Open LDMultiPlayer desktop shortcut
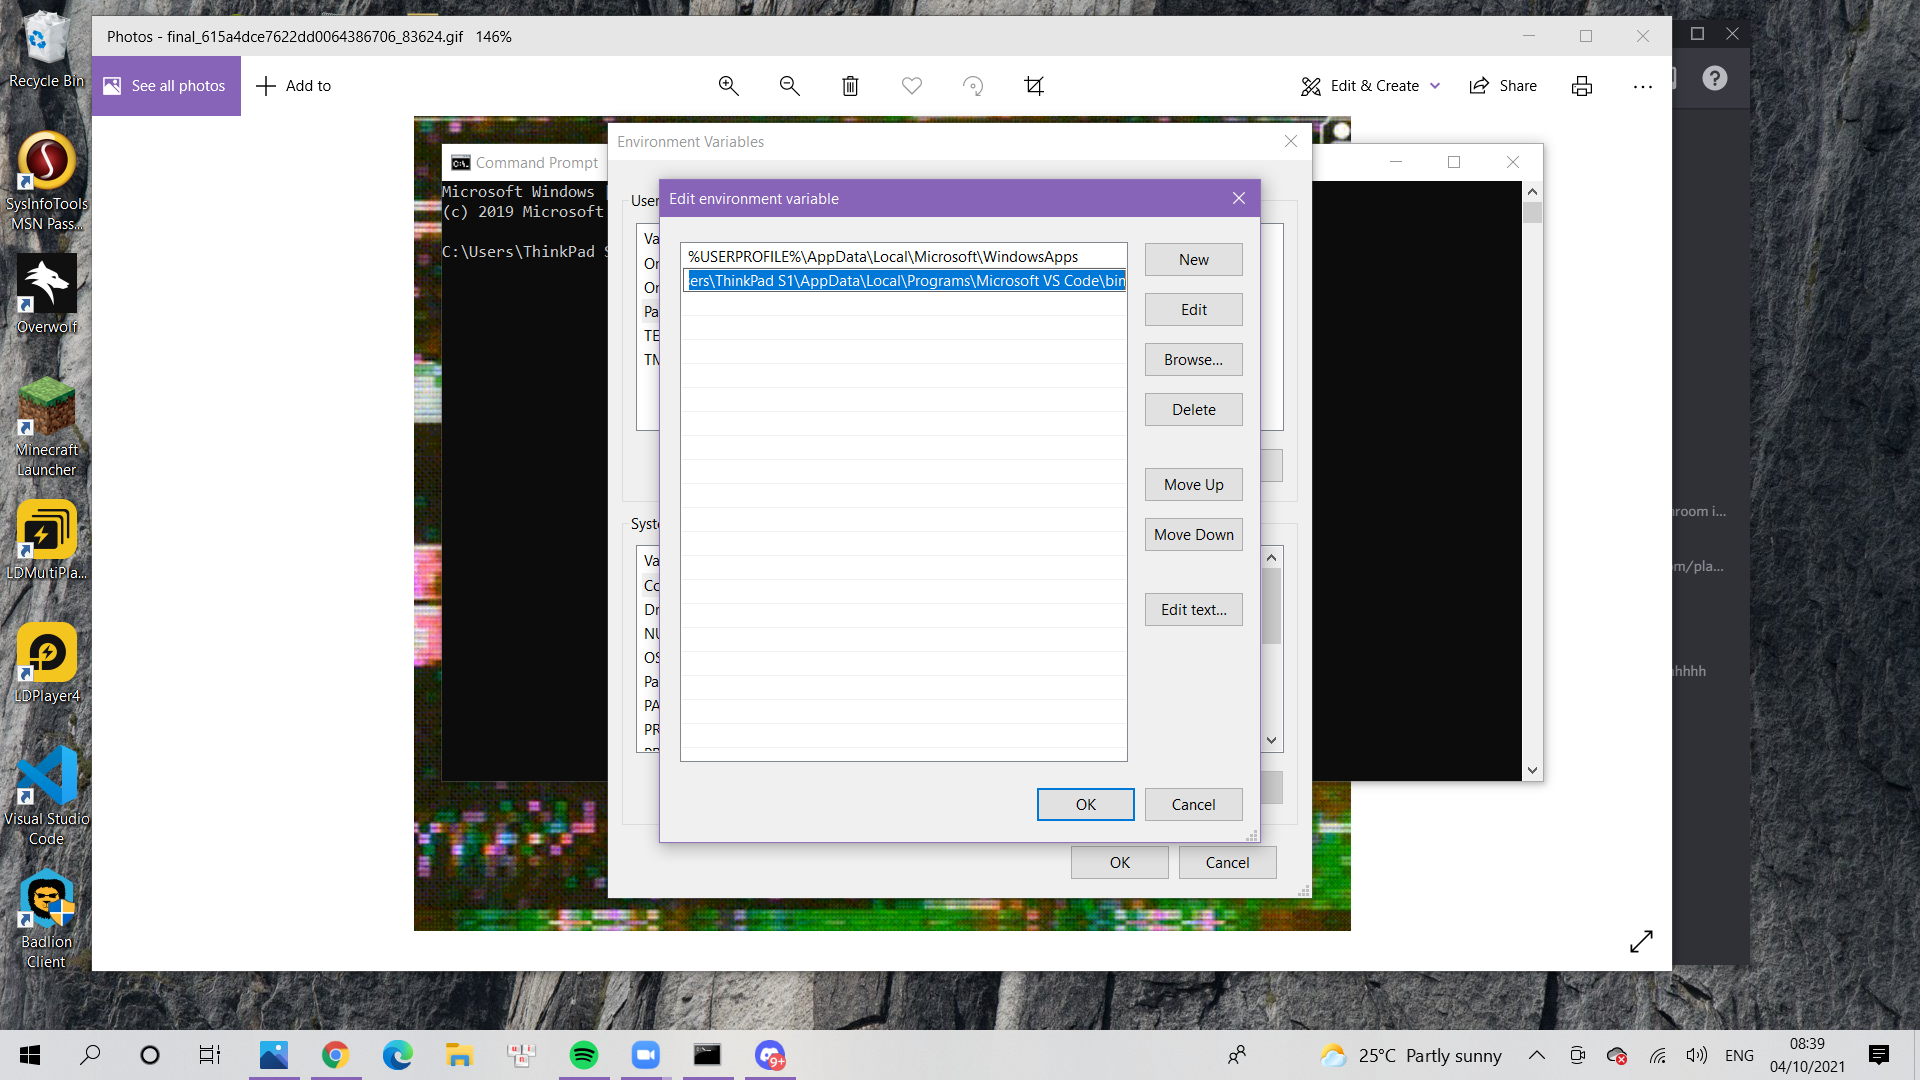Image resolution: width=1920 pixels, height=1080 pixels. click(46, 540)
